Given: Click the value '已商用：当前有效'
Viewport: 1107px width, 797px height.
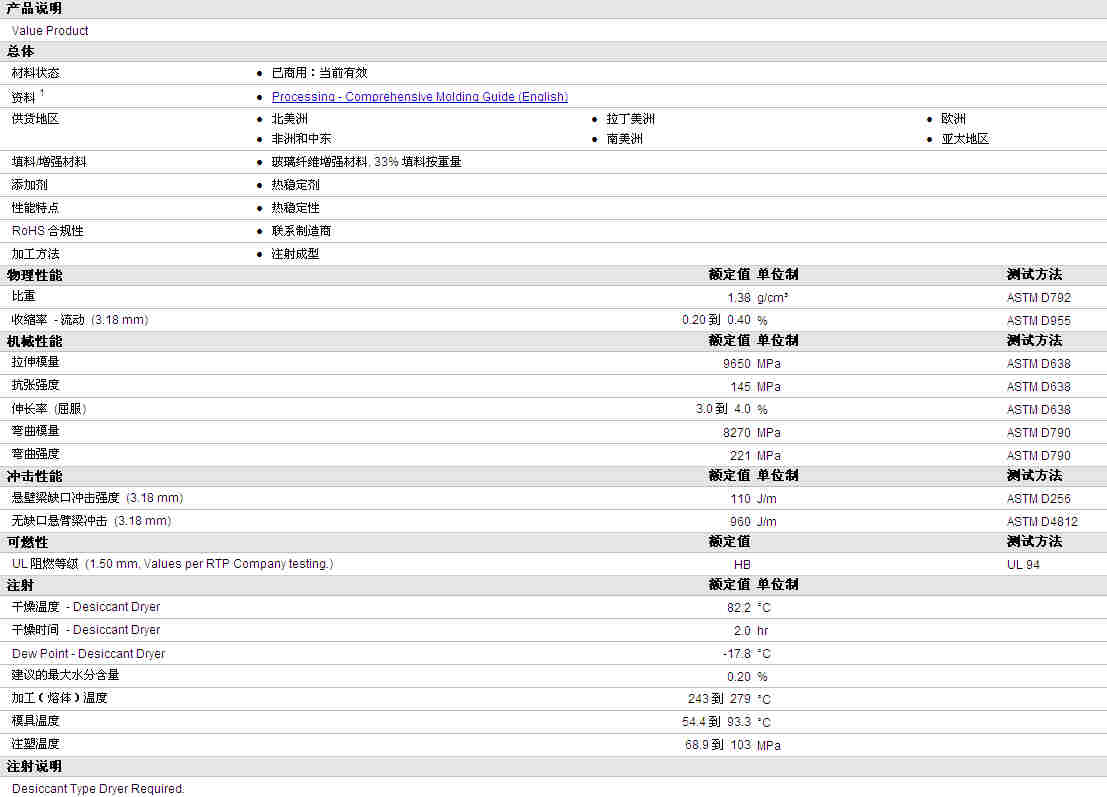Looking at the screenshot, I should coord(319,73).
